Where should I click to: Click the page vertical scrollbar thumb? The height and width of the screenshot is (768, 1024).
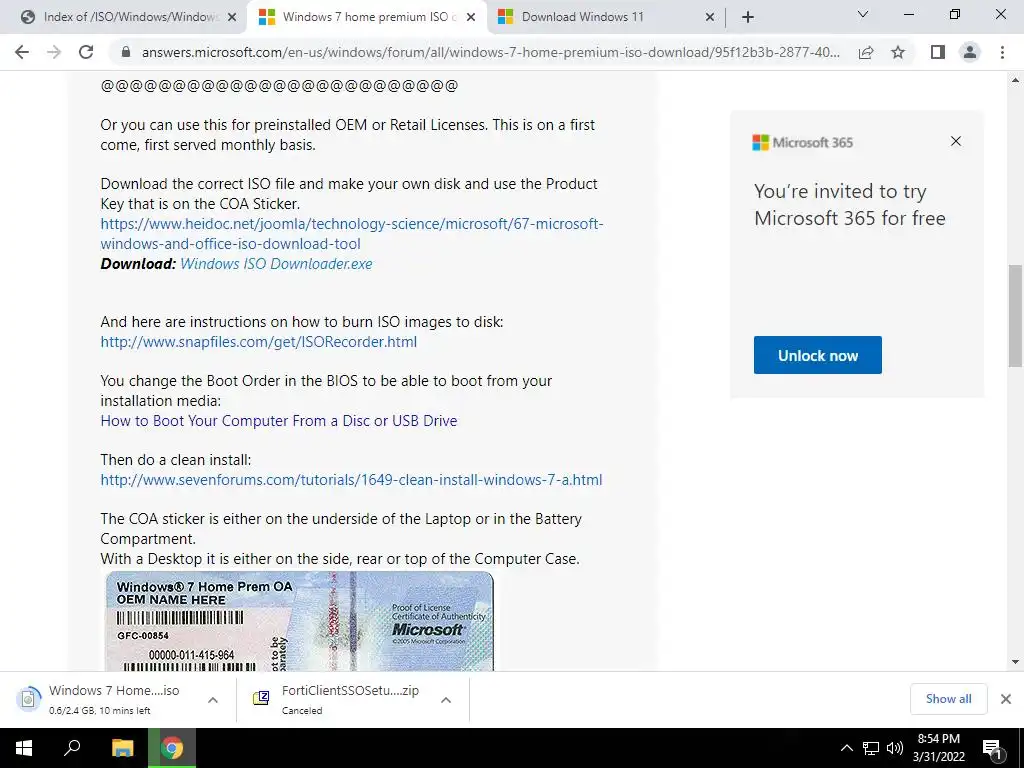click(1015, 315)
